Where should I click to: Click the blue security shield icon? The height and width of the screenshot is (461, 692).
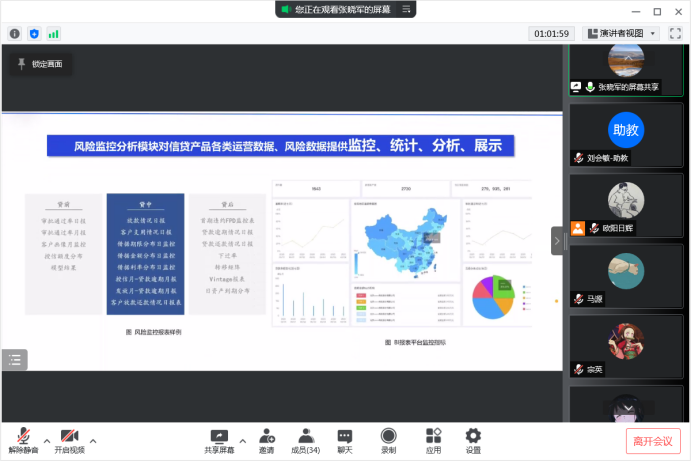[x=34, y=33]
